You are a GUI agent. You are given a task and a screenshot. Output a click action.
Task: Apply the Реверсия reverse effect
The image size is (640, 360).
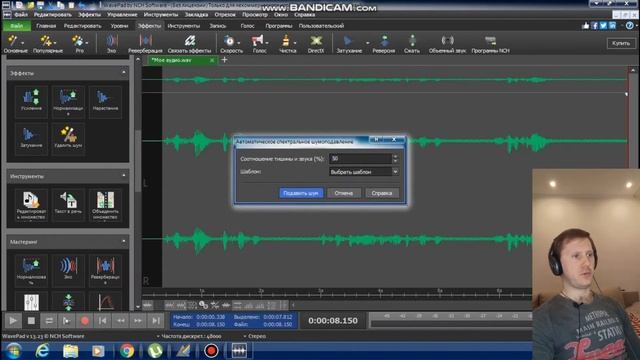click(x=384, y=44)
